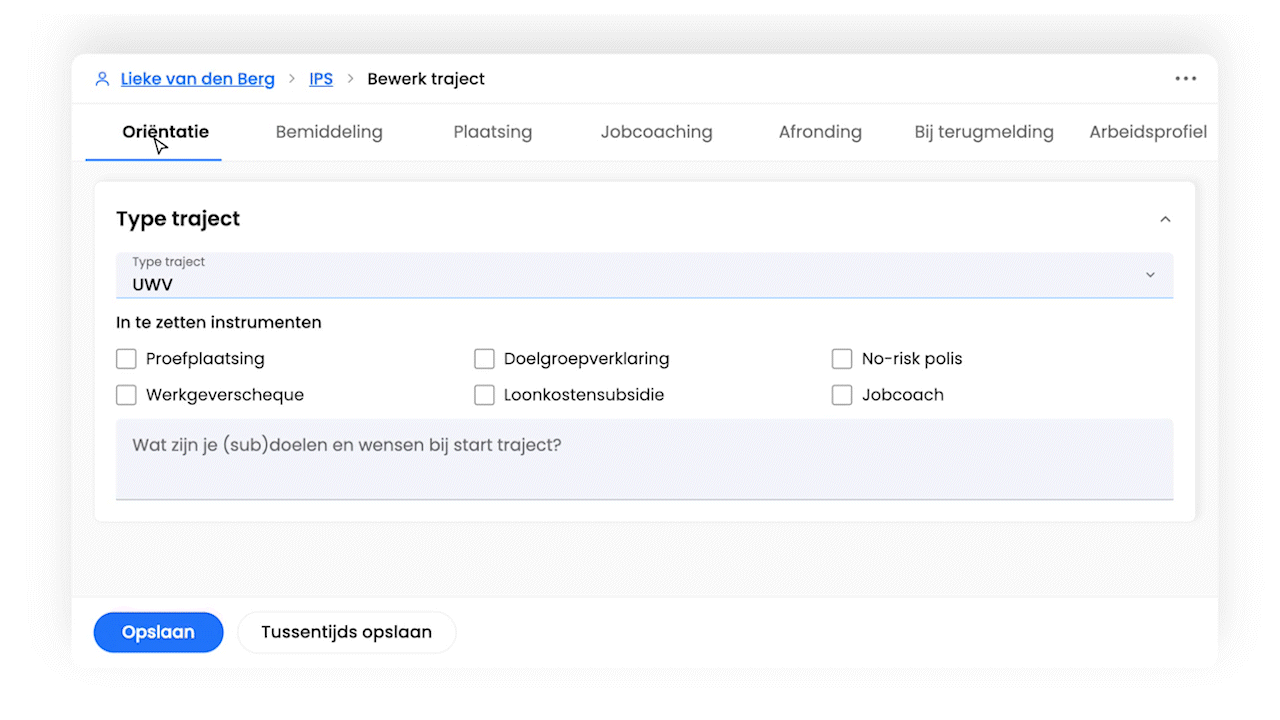Viewport: 1280px width, 720px height.
Task: Click the Opslaan button
Action: (158, 632)
